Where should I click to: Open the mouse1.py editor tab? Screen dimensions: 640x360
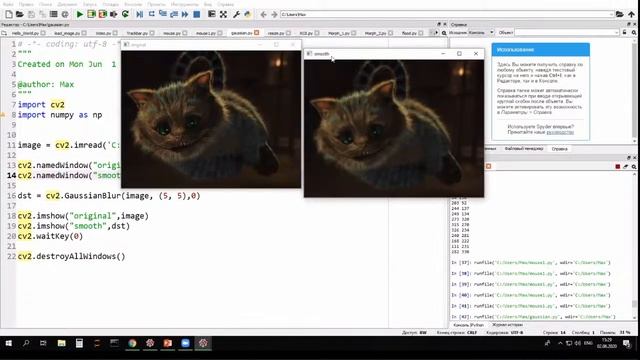(x=206, y=33)
